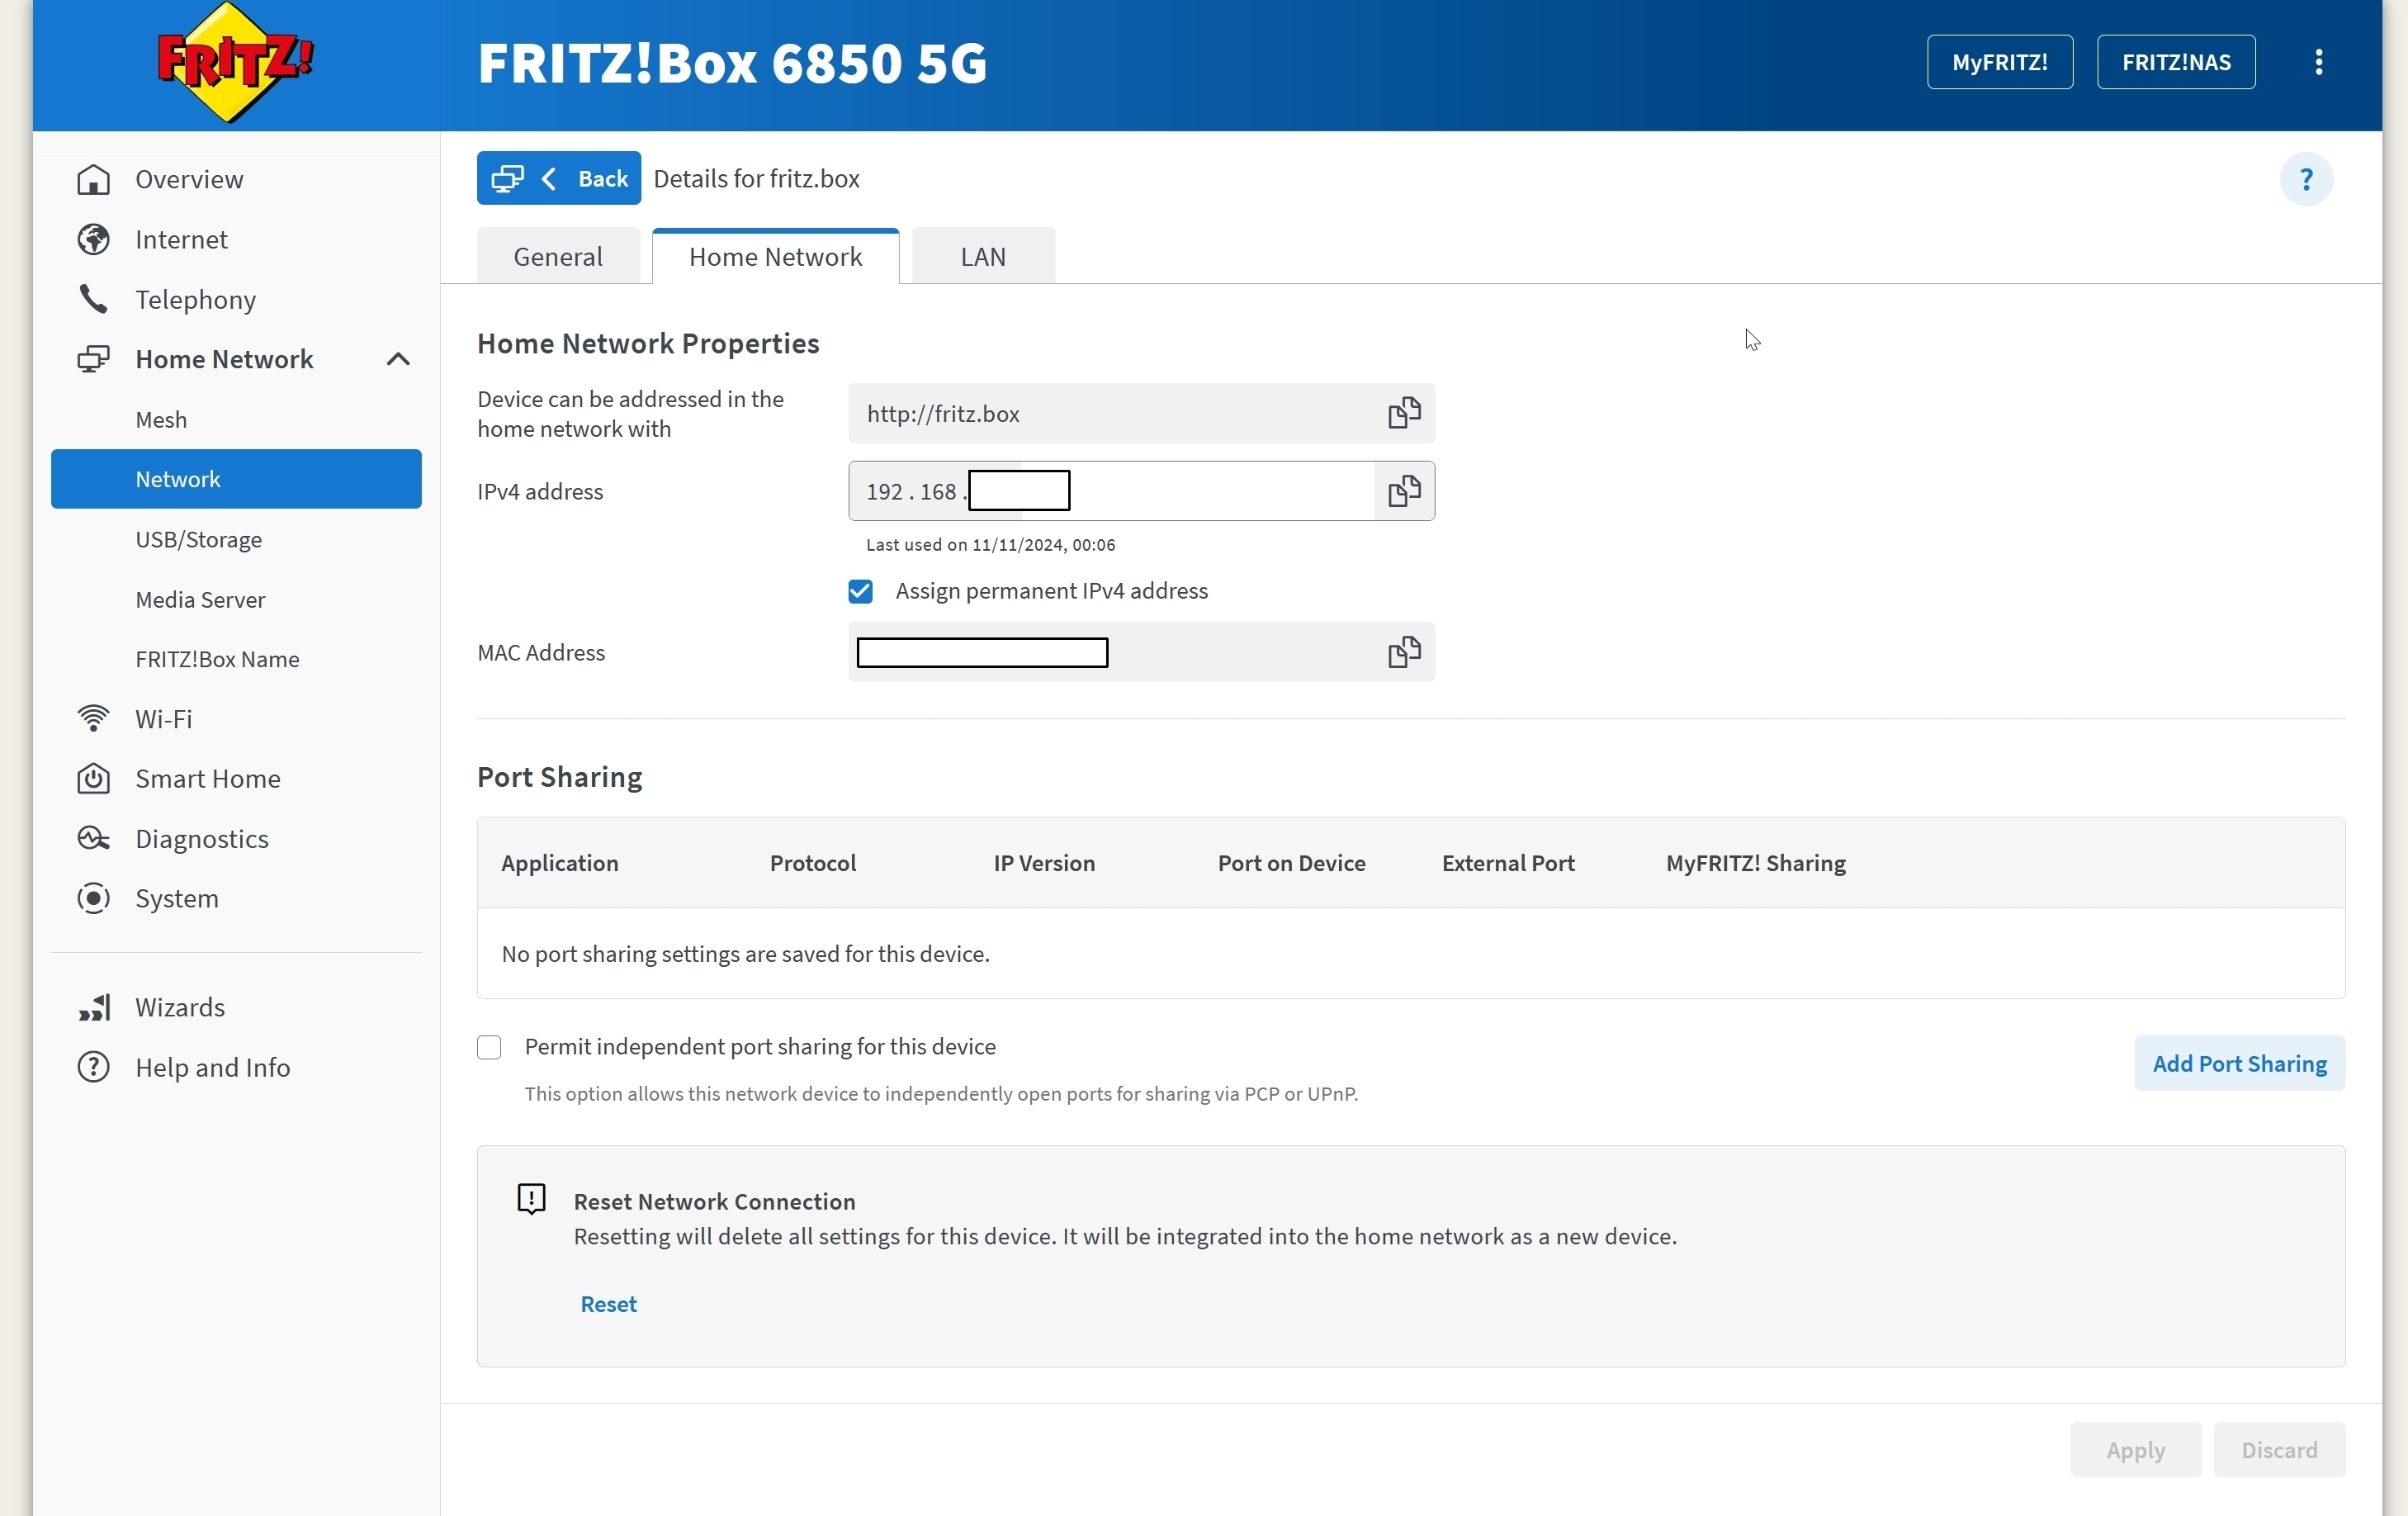The height and width of the screenshot is (1516, 2408).
Task: Click the System icon in sidebar
Action: coord(93,898)
